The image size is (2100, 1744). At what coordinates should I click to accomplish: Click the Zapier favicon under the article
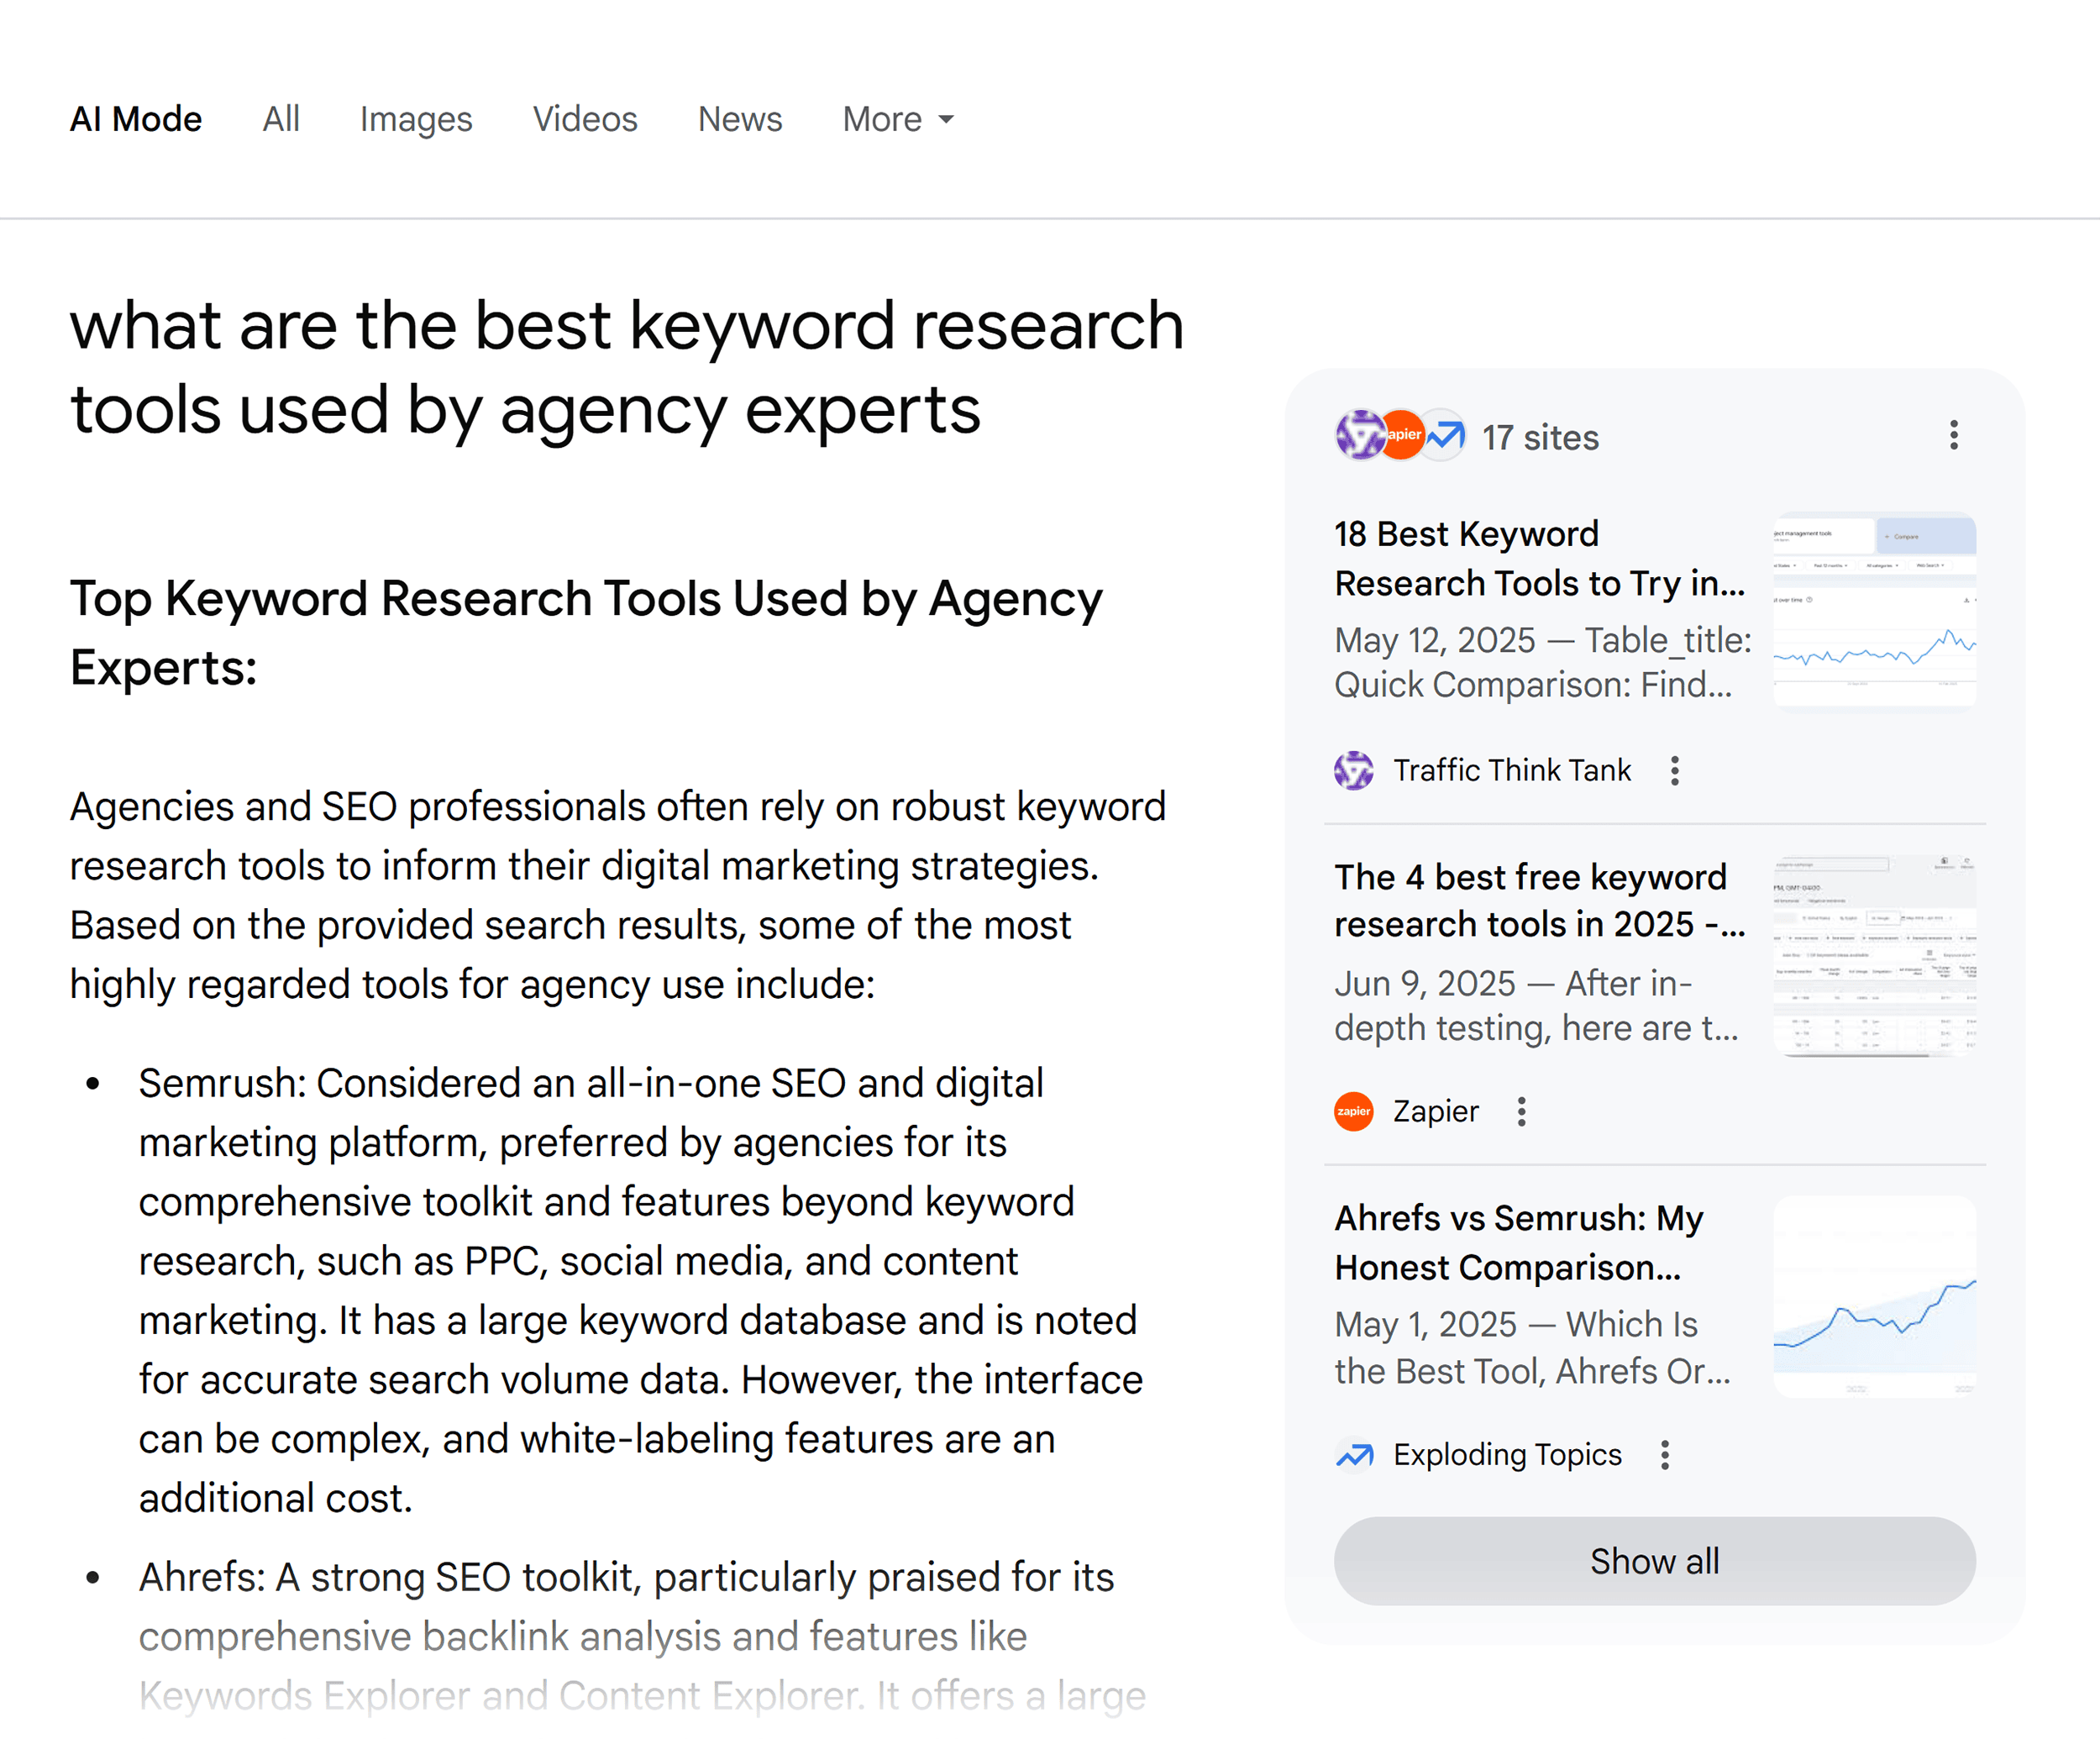1354,1111
